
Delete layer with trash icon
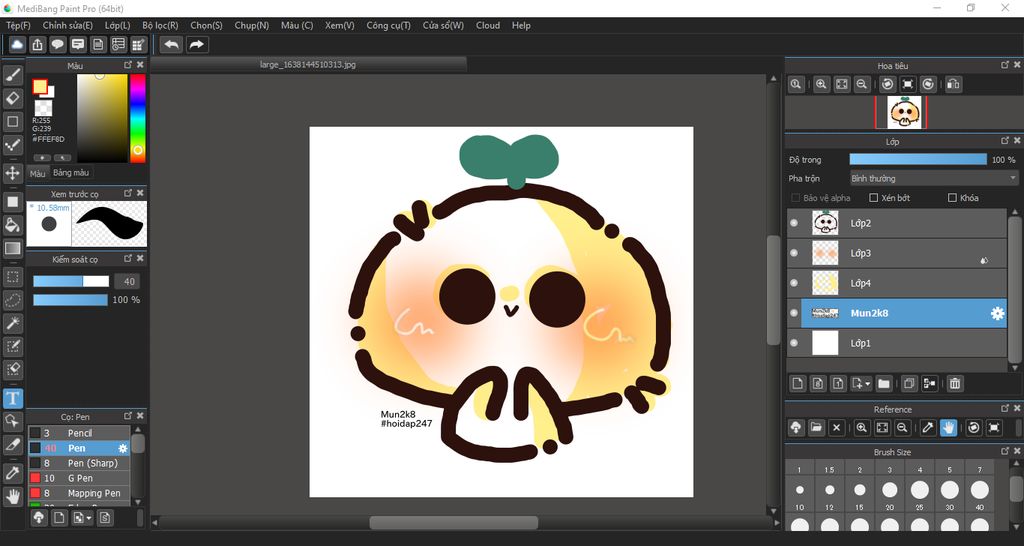pos(955,384)
